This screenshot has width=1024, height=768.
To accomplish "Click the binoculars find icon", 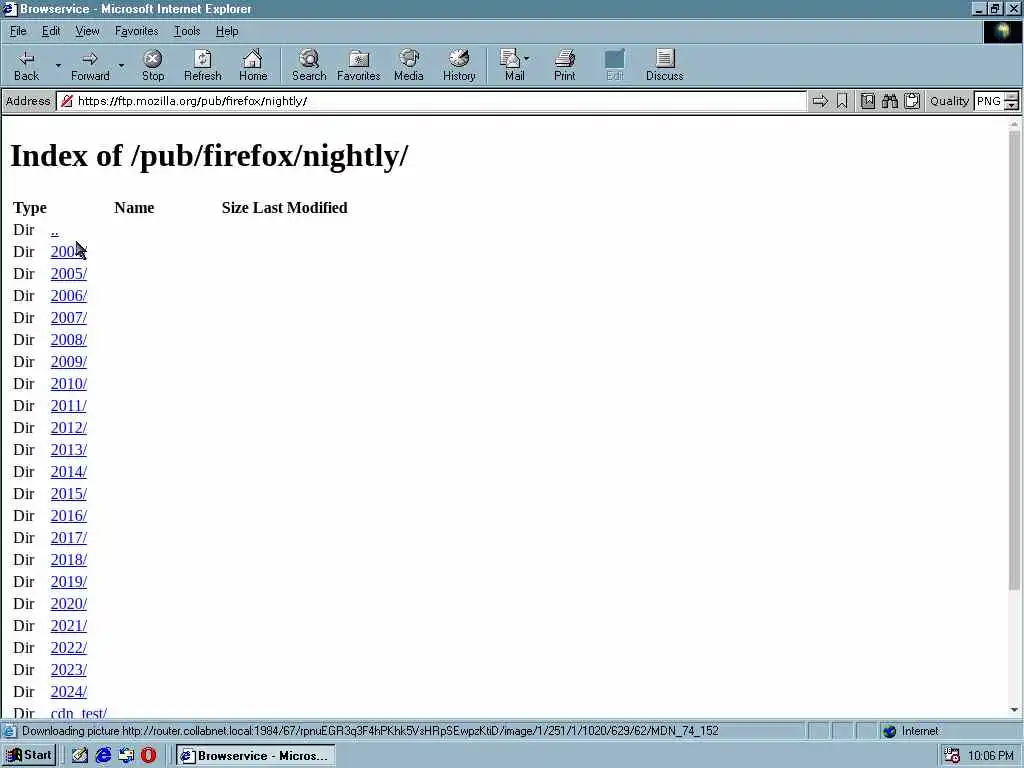I will [889, 101].
